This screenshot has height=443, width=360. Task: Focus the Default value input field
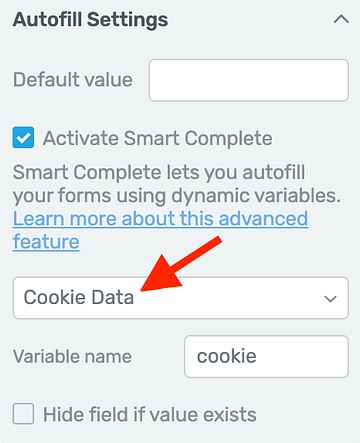[249, 80]
